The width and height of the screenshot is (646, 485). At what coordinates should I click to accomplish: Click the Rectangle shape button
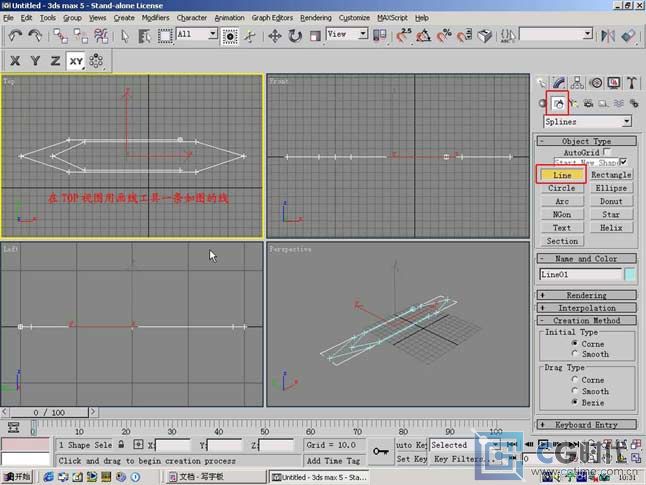[x=611, y=175]
